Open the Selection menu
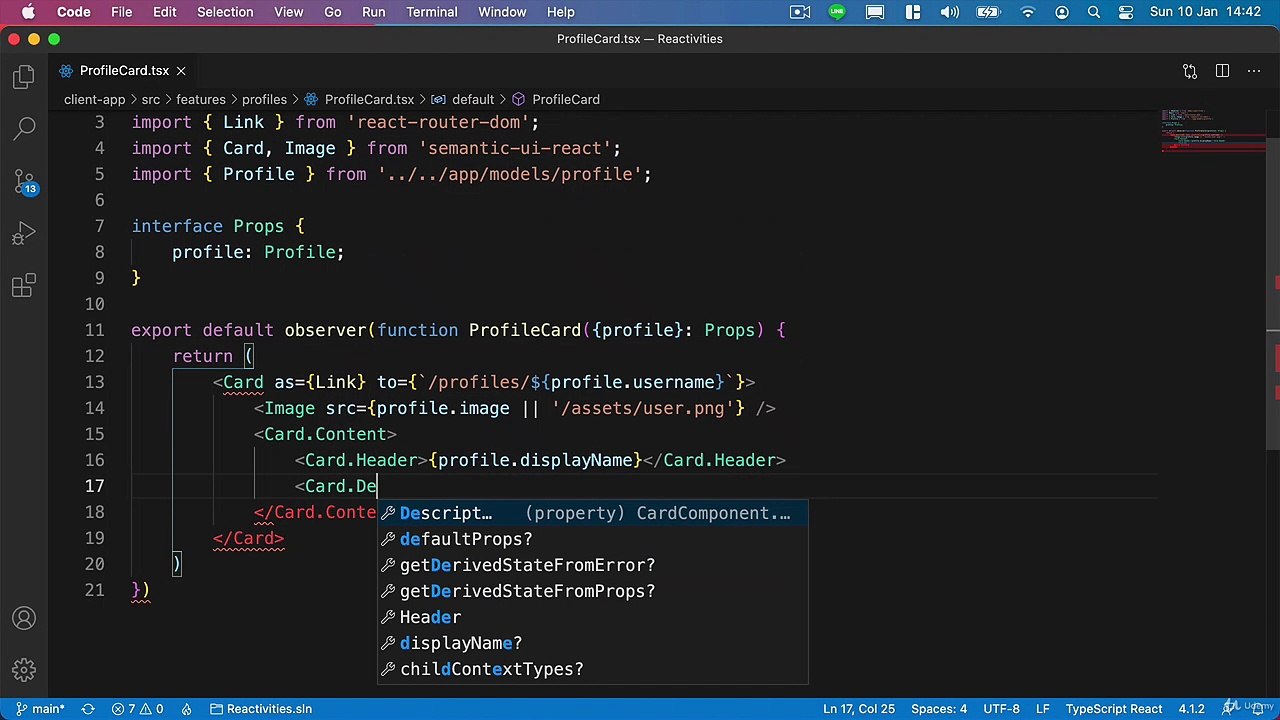1280x720 pixels. 225,12
